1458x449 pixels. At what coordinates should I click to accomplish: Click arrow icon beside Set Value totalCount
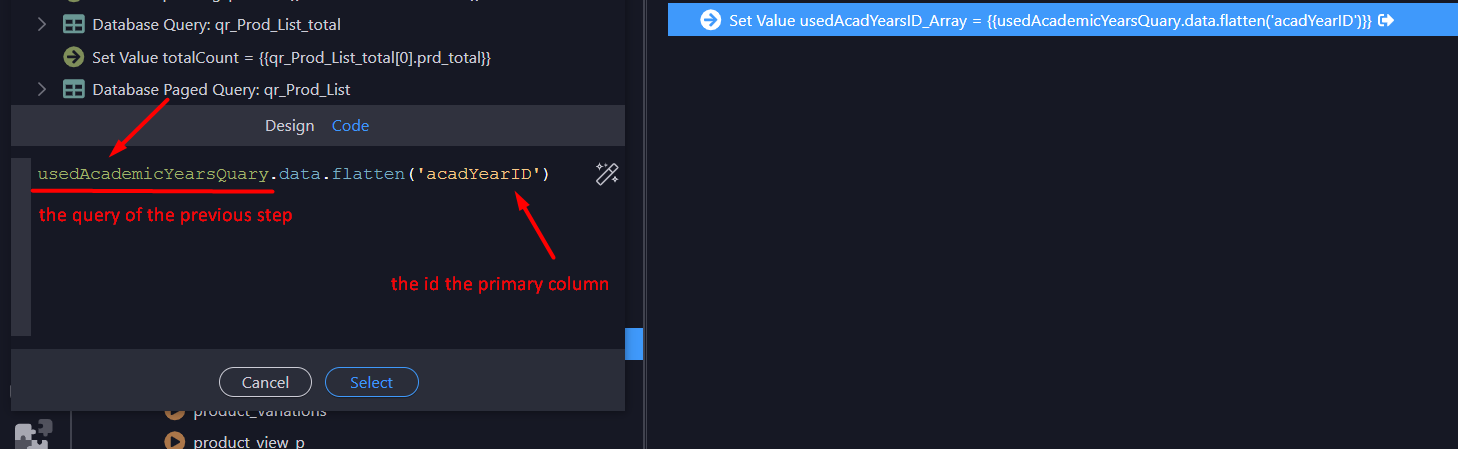click(73, 57)
